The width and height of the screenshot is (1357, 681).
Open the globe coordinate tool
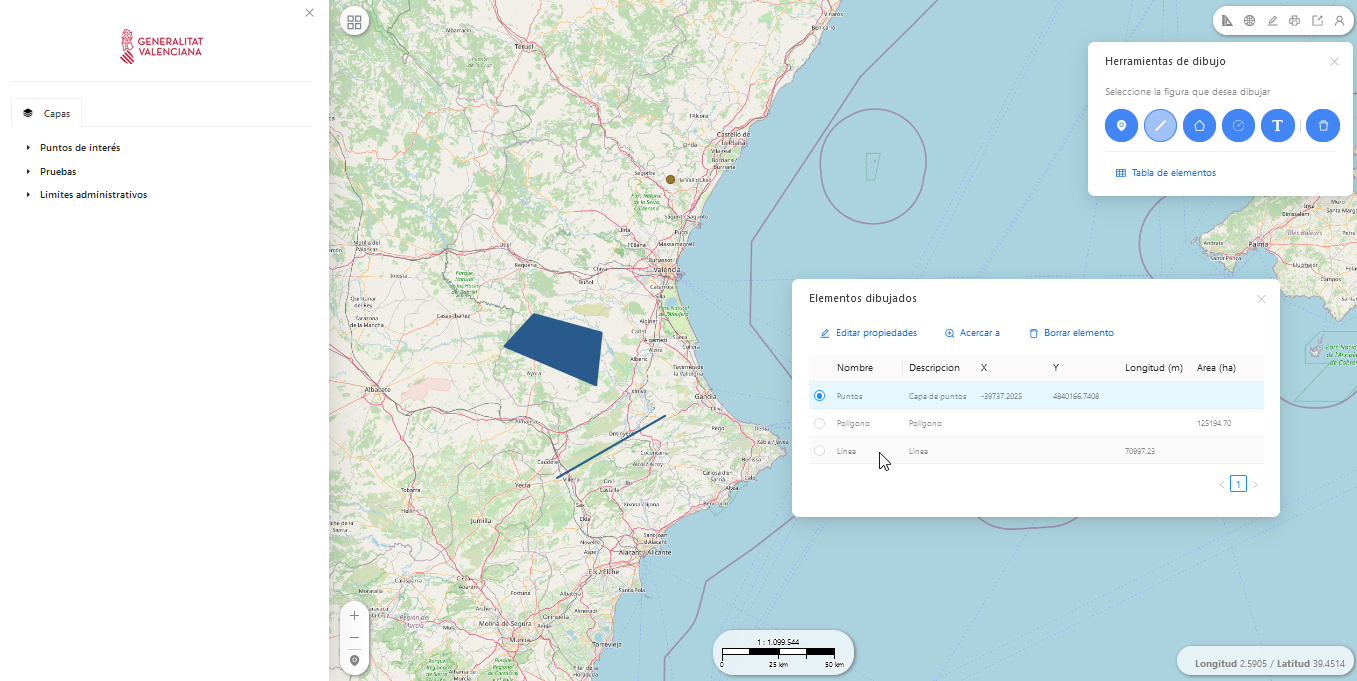(1250, 20)
